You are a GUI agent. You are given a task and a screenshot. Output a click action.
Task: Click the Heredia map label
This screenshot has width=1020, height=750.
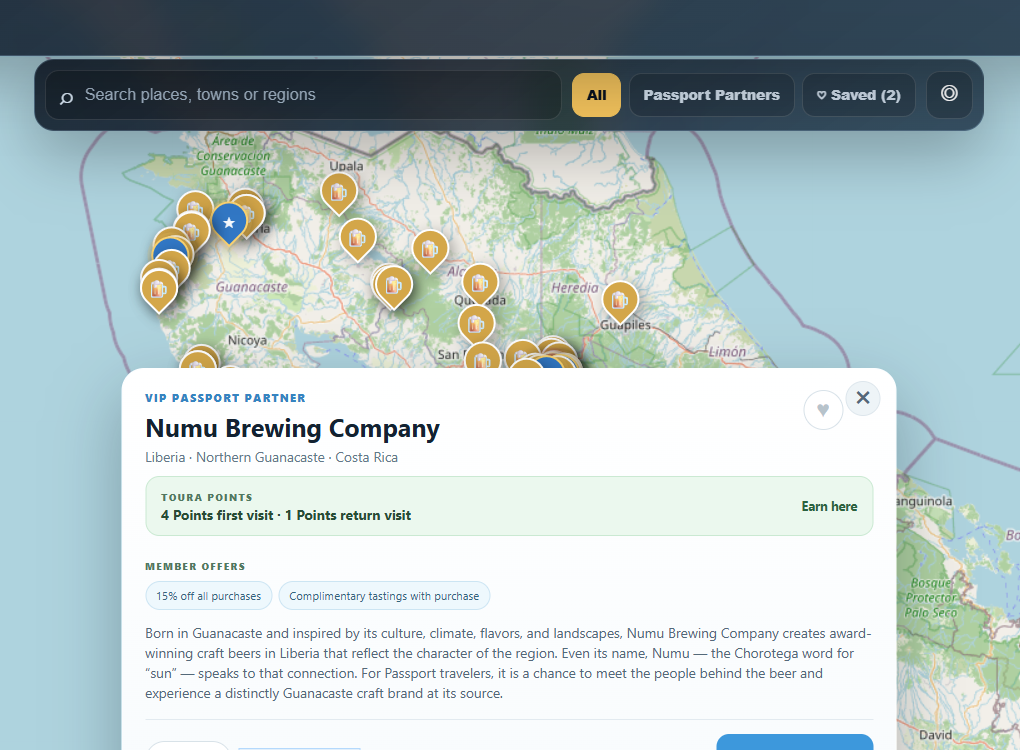coord(574,288)
